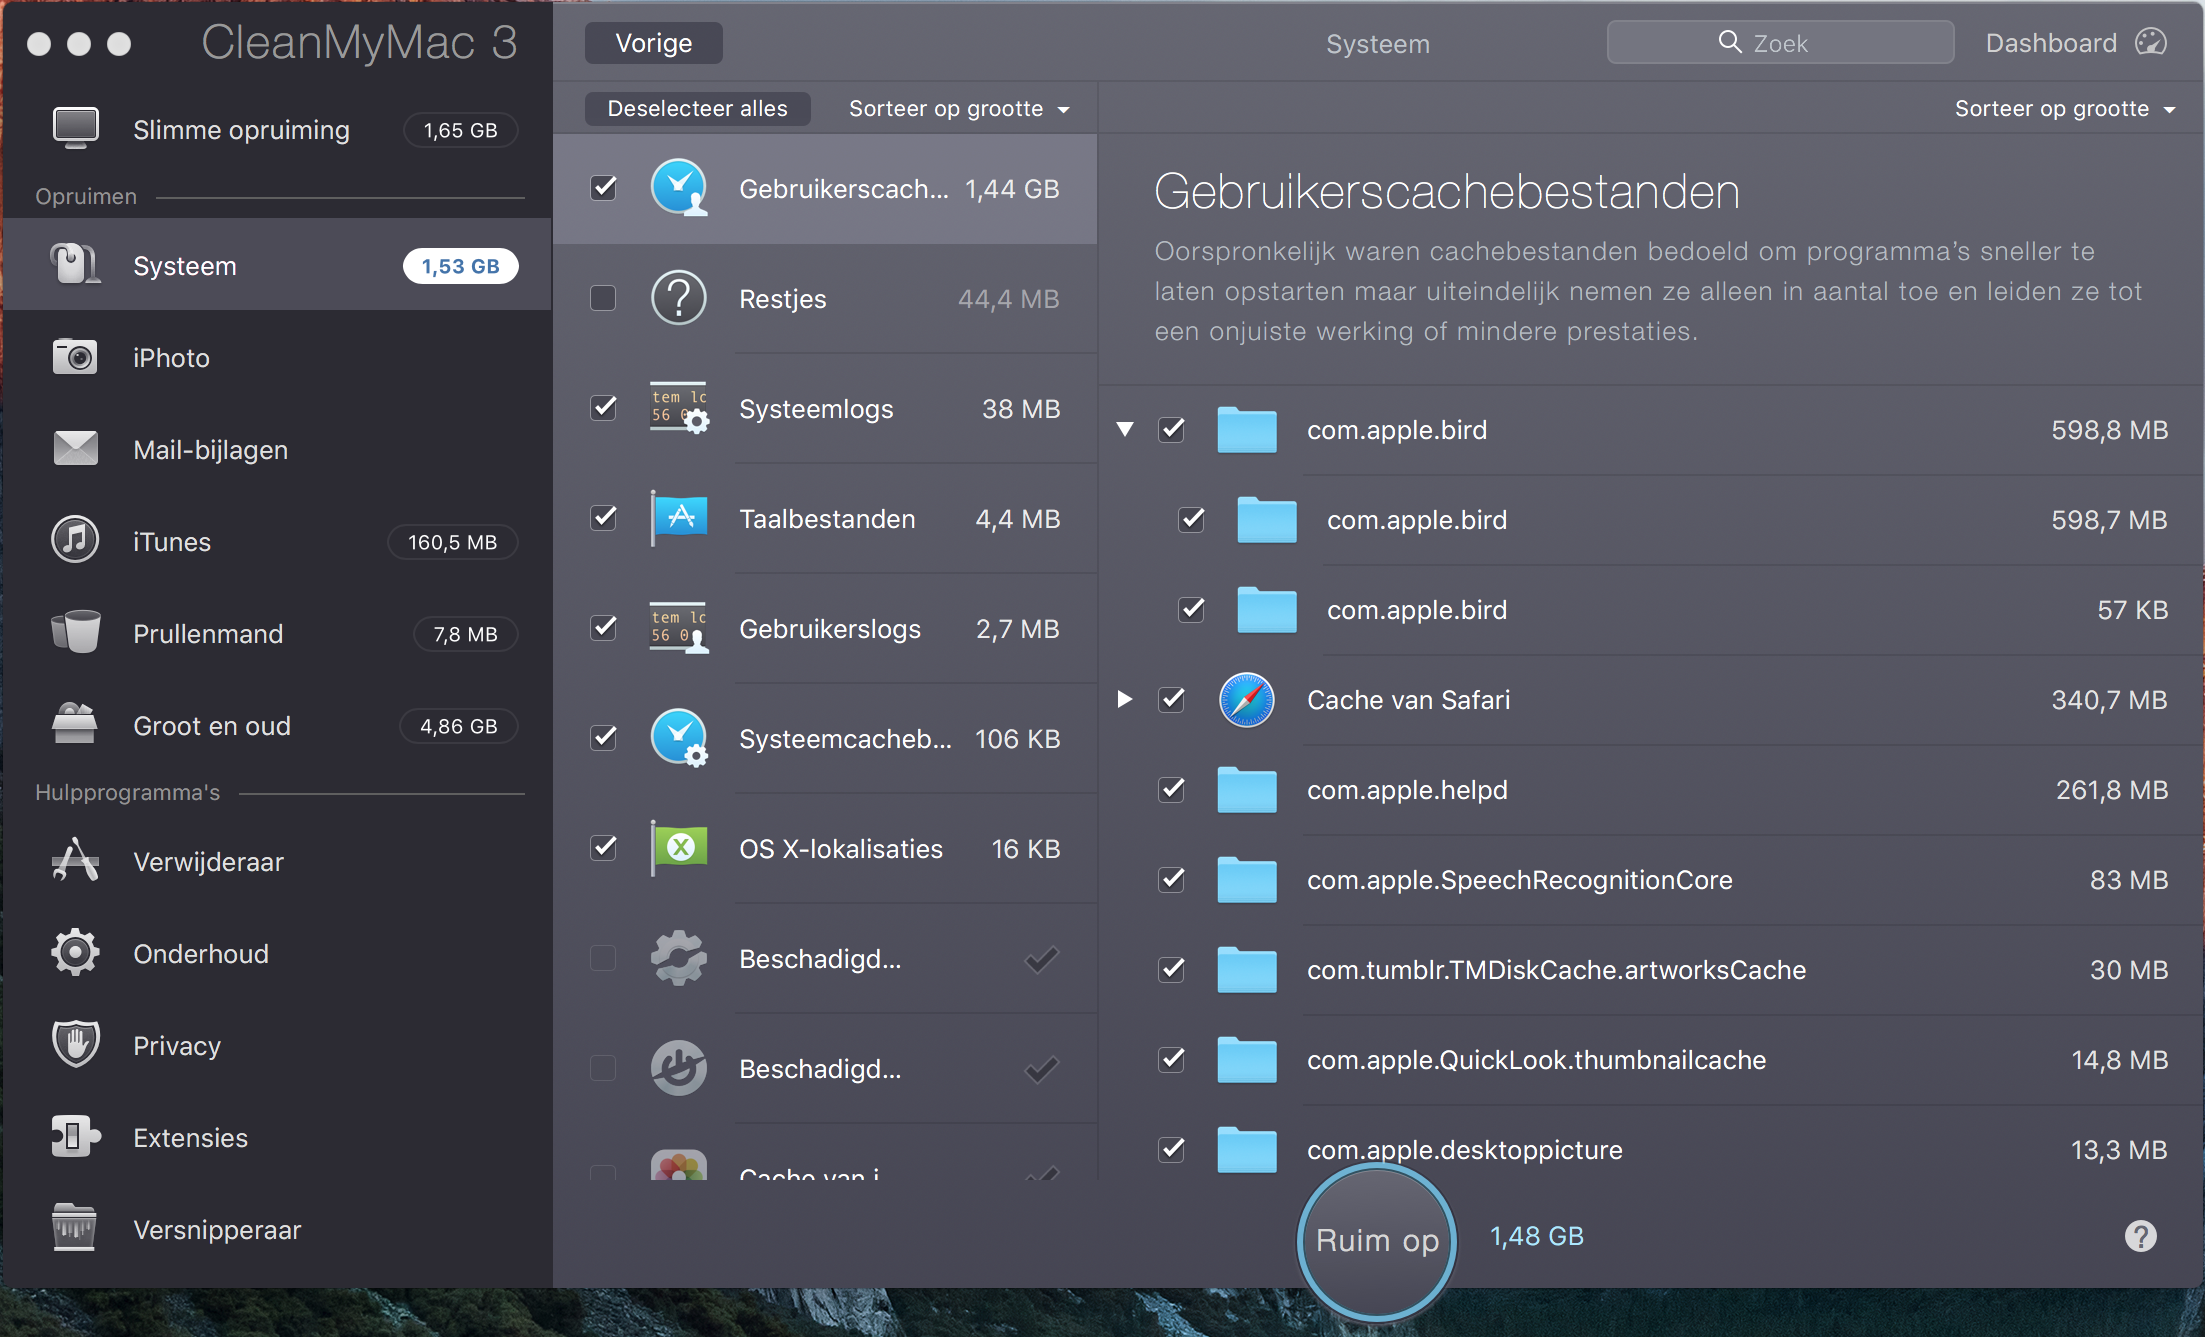The image size is (2205, 1337).
Task: Expand the Cache van Safari item
Action: pyautogui.click(x=1125, y=700)
